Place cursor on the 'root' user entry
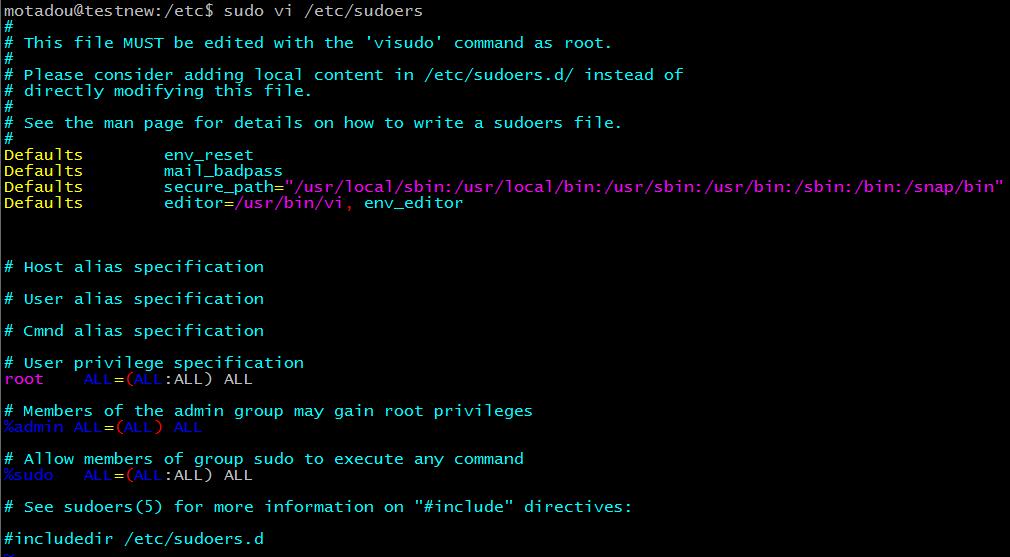Viewport: 1010px width, 557px height. 24,379
